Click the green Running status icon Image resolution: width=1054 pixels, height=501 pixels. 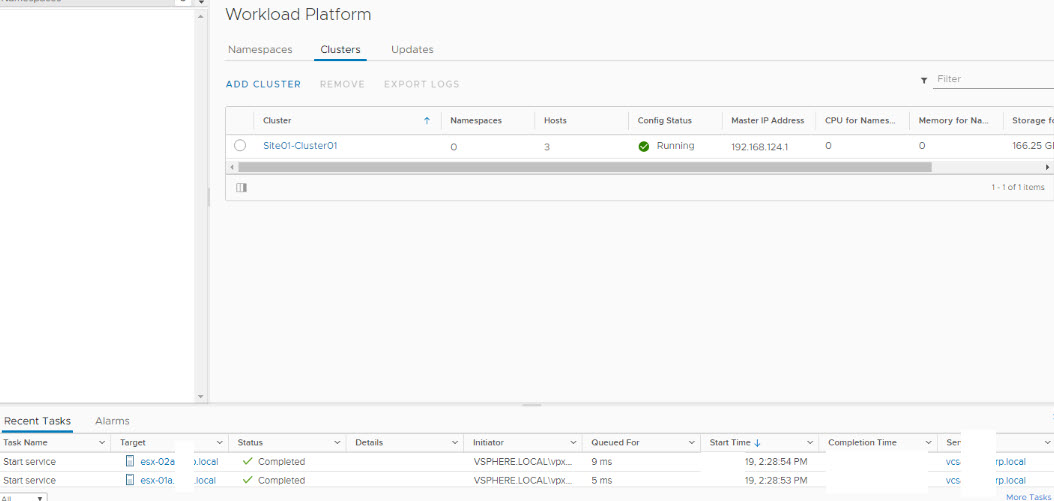coord(644,146)
